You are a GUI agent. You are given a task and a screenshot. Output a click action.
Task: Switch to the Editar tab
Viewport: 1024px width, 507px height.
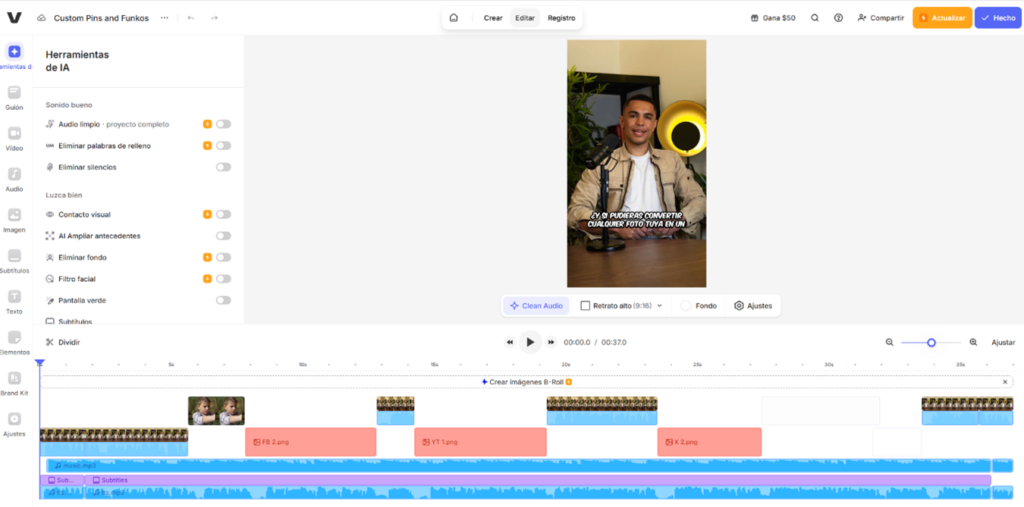tap(525, 18)
